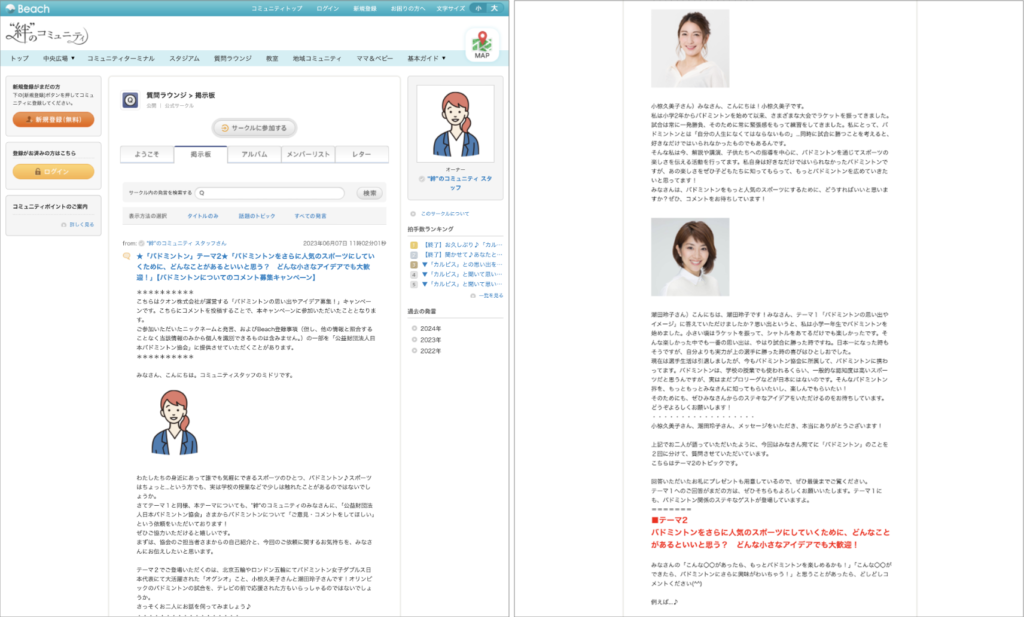The image size is (1024, 617).
Task: Open the バドミントン テーマ2 topic title link
Action: (x=255, y=266)
